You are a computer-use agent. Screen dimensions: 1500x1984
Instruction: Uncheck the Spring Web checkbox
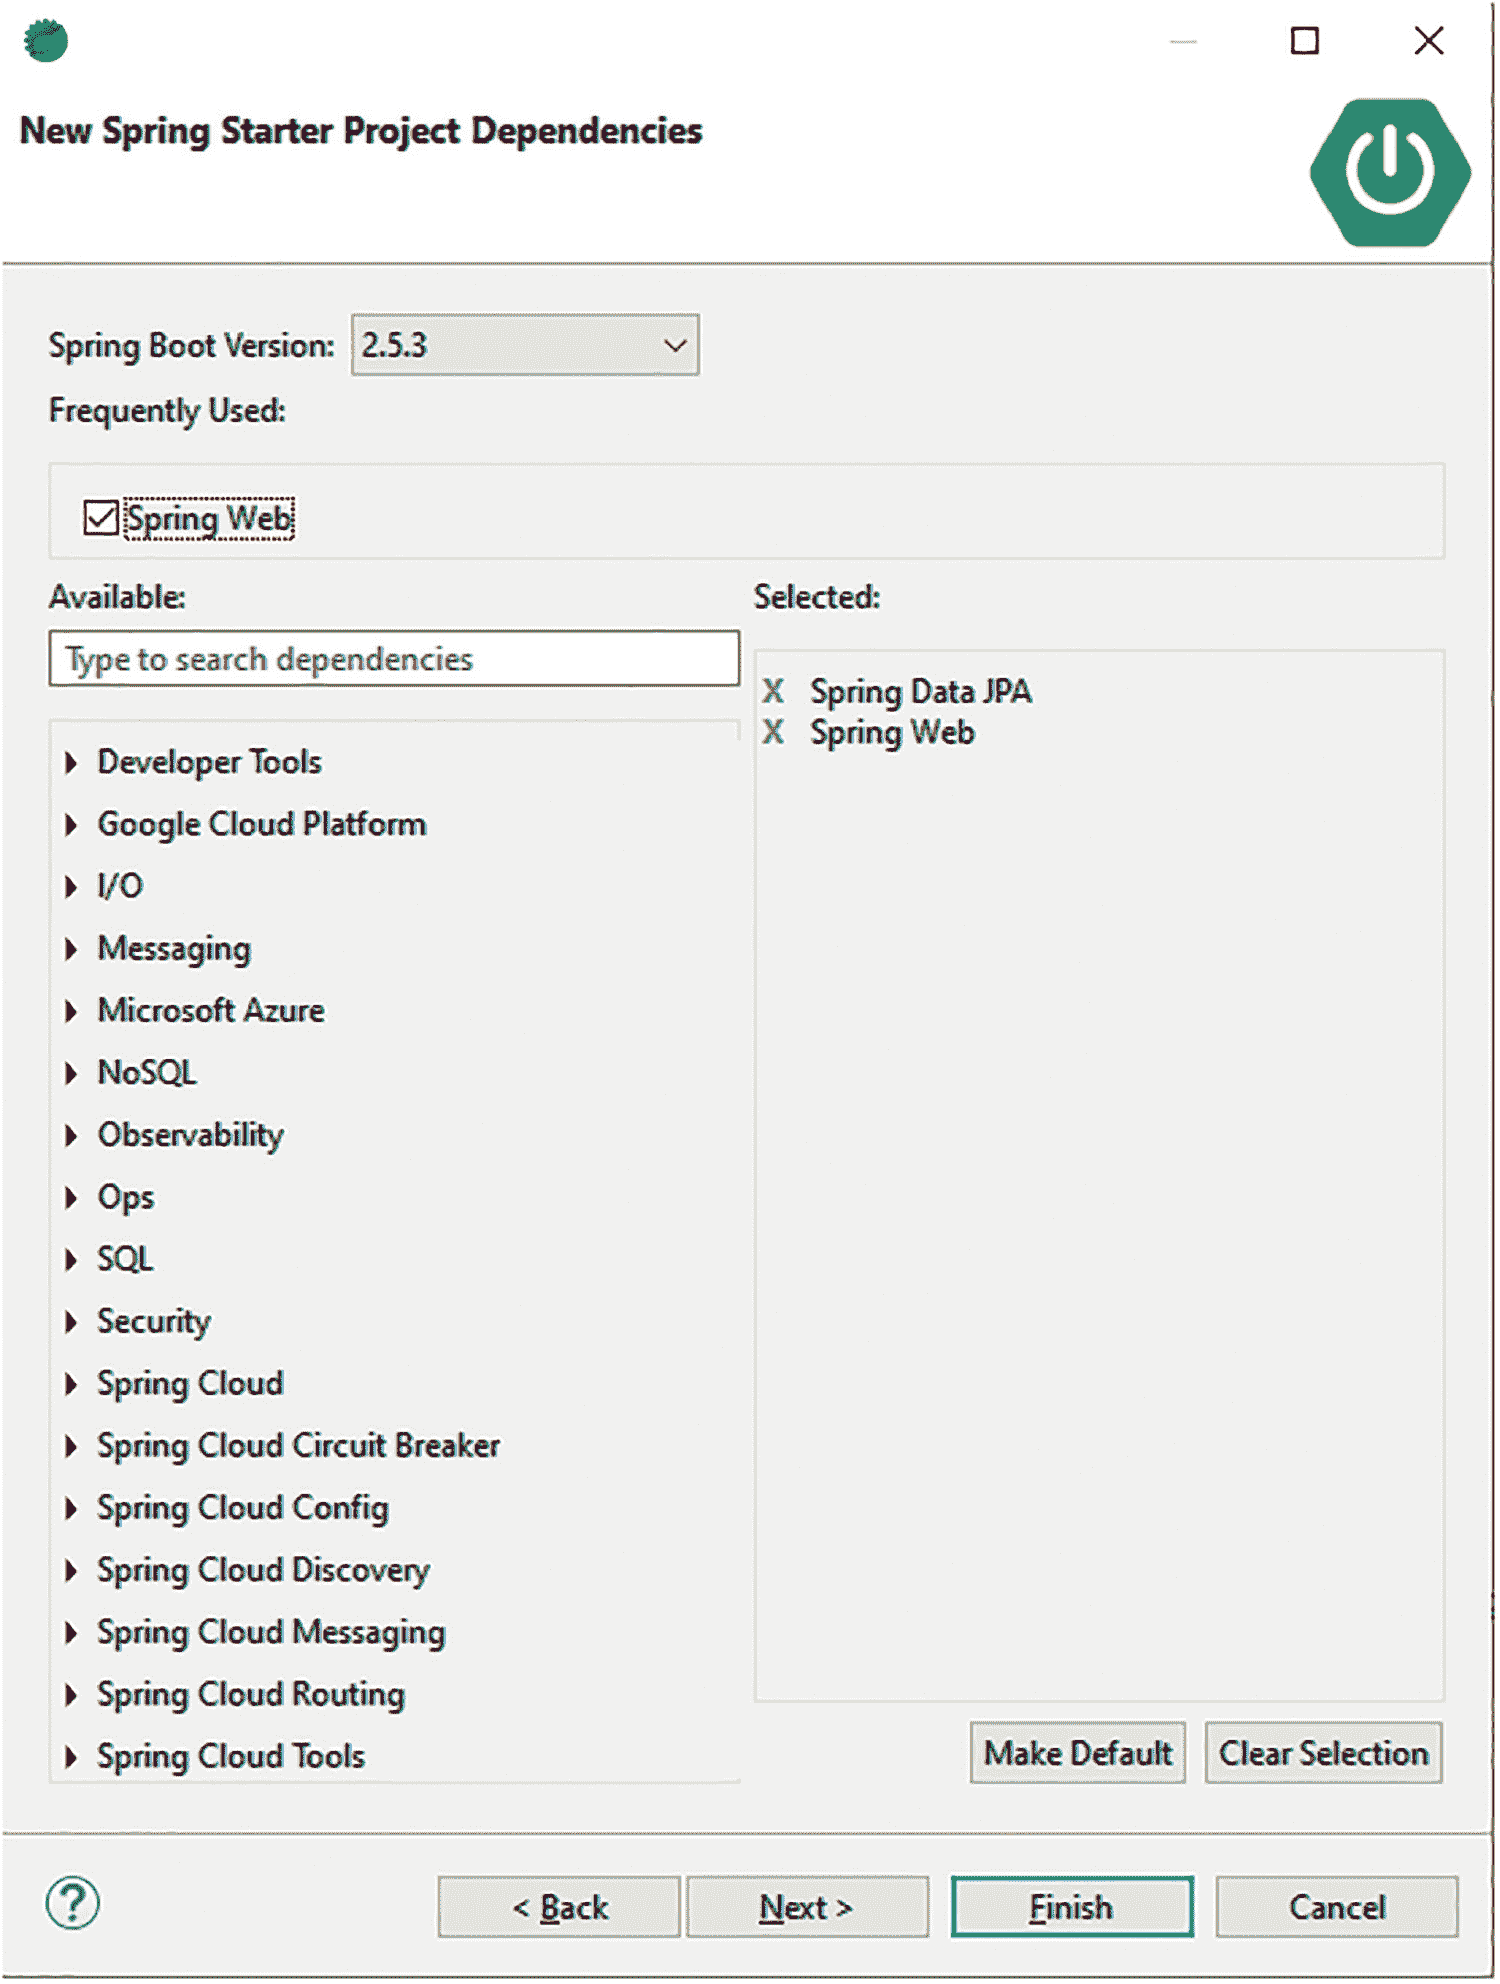point(101,519)
